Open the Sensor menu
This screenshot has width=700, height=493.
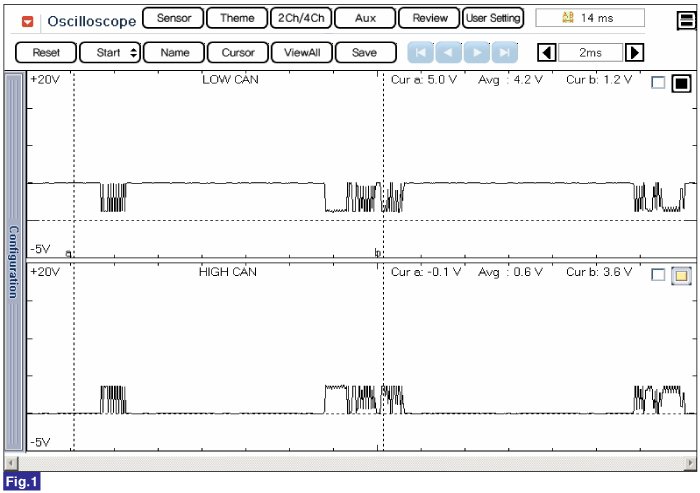(x=174, y=18)
